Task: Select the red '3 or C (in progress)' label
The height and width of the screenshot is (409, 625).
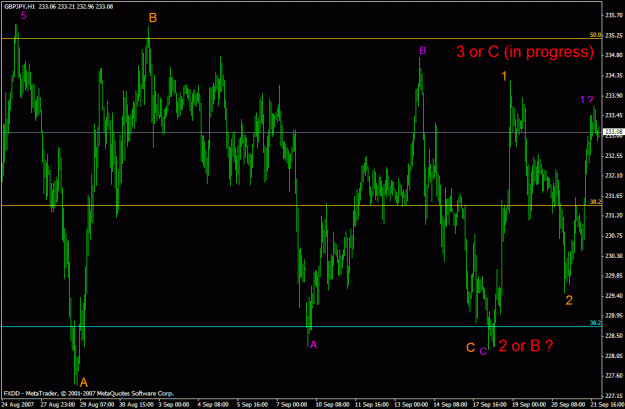Action: tap(525, 52)
